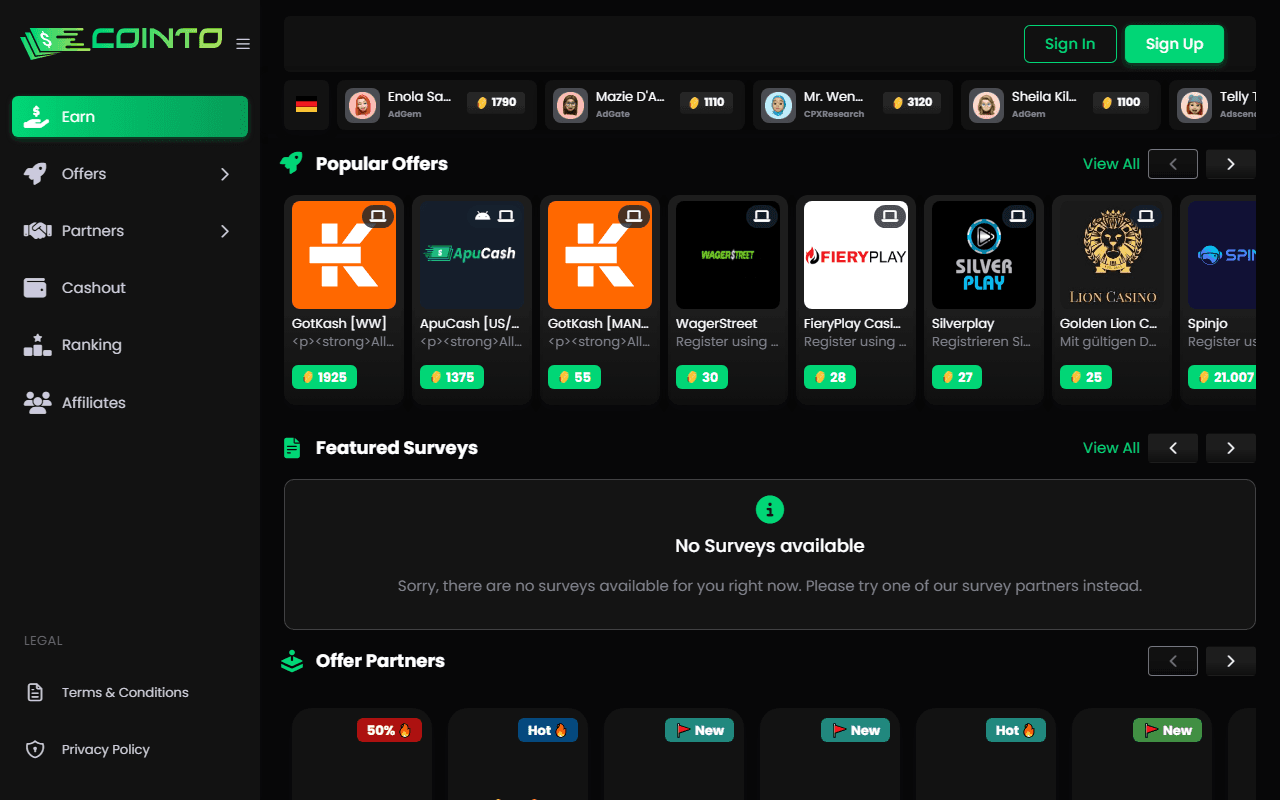Viewport: 1280px width, 800px height.
Task: Click the Sign Up button
Action: [x=1174, y=44]
